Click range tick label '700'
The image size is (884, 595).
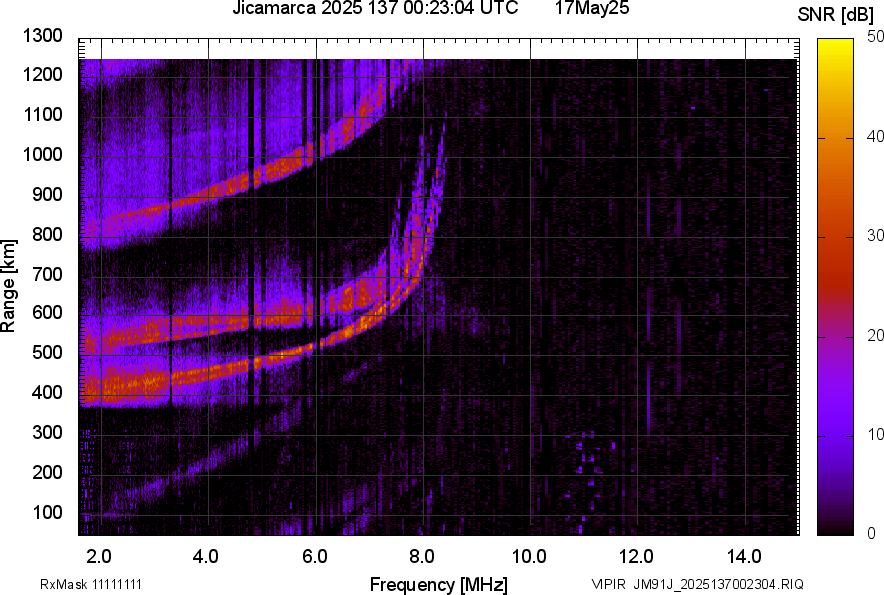pyautogui.click(x=47, y=274)
